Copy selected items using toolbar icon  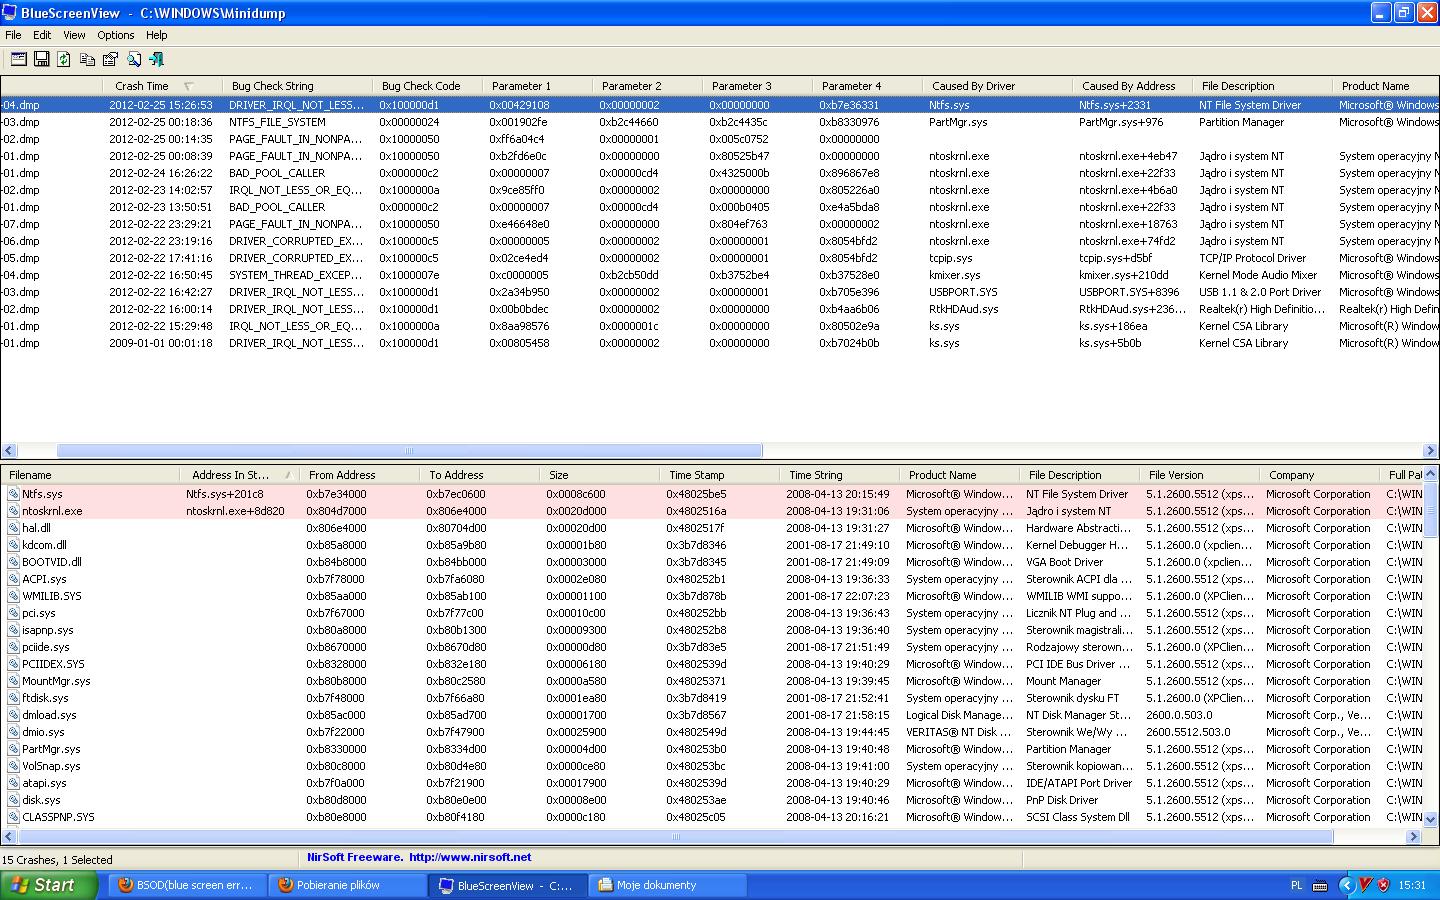pyautogui.click(x=87, y=59)
